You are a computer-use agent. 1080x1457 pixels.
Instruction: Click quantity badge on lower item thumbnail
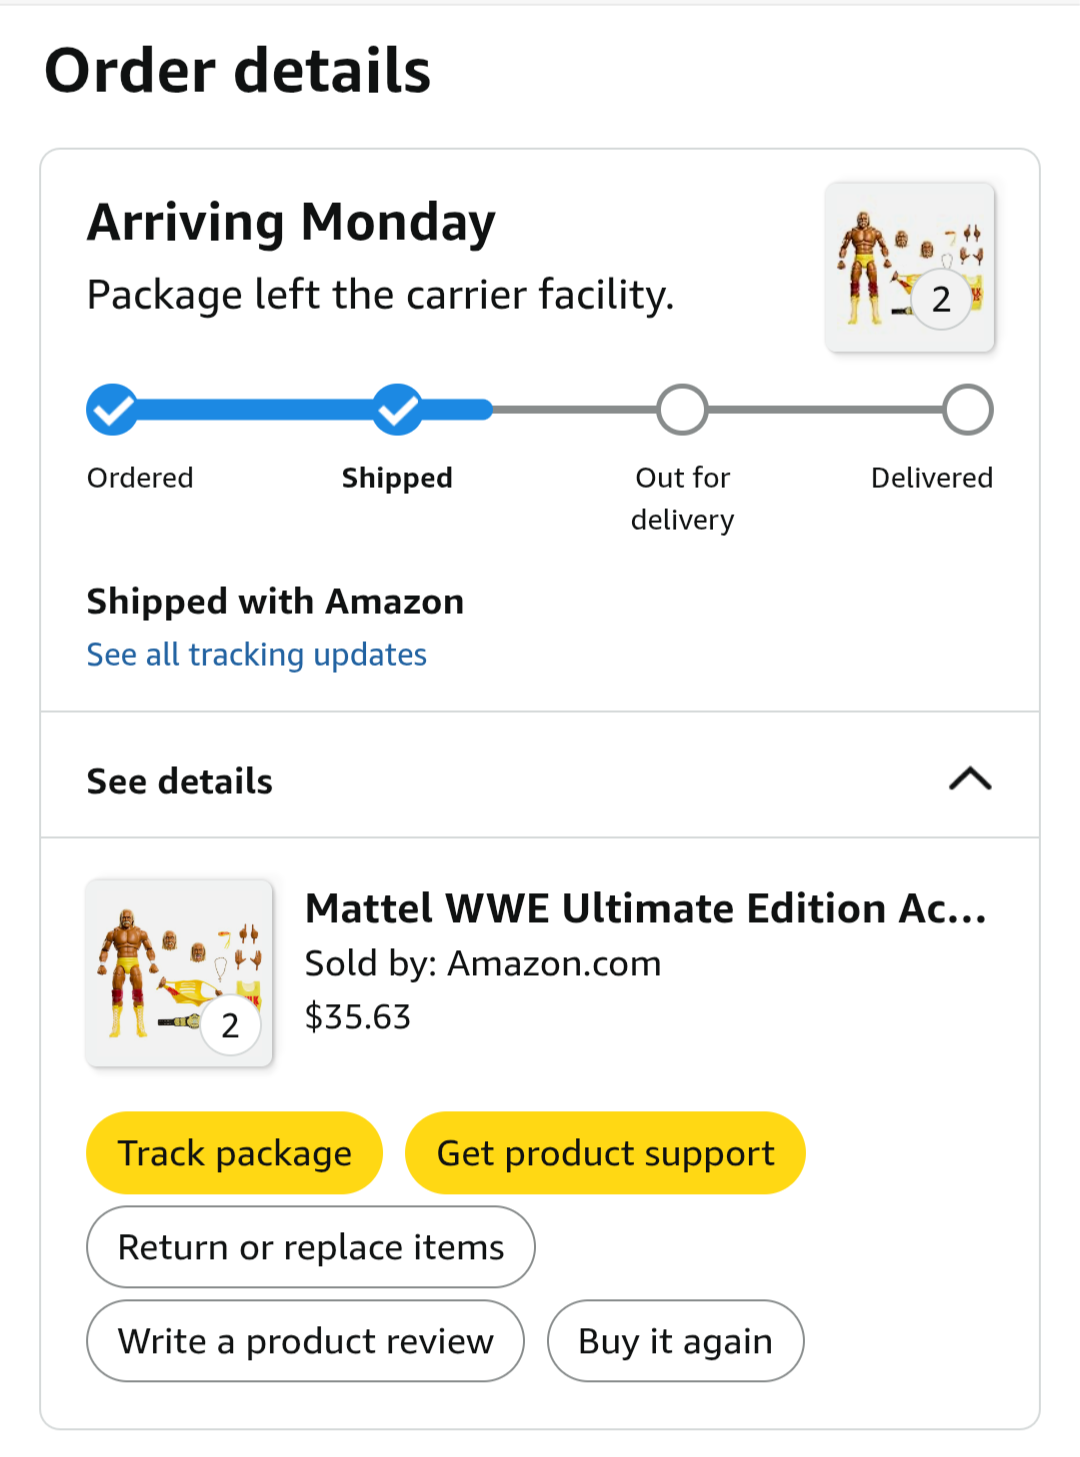[230, 1025]
